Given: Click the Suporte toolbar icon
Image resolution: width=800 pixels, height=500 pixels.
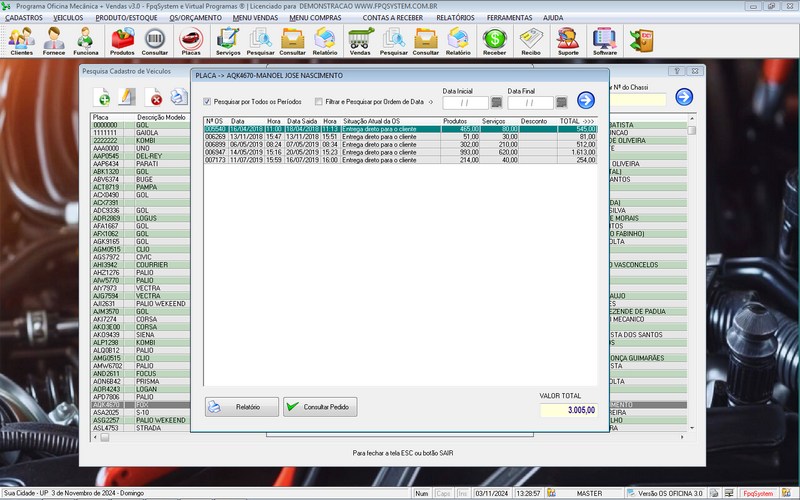Looking at the screenshot, I should point(568,40).
